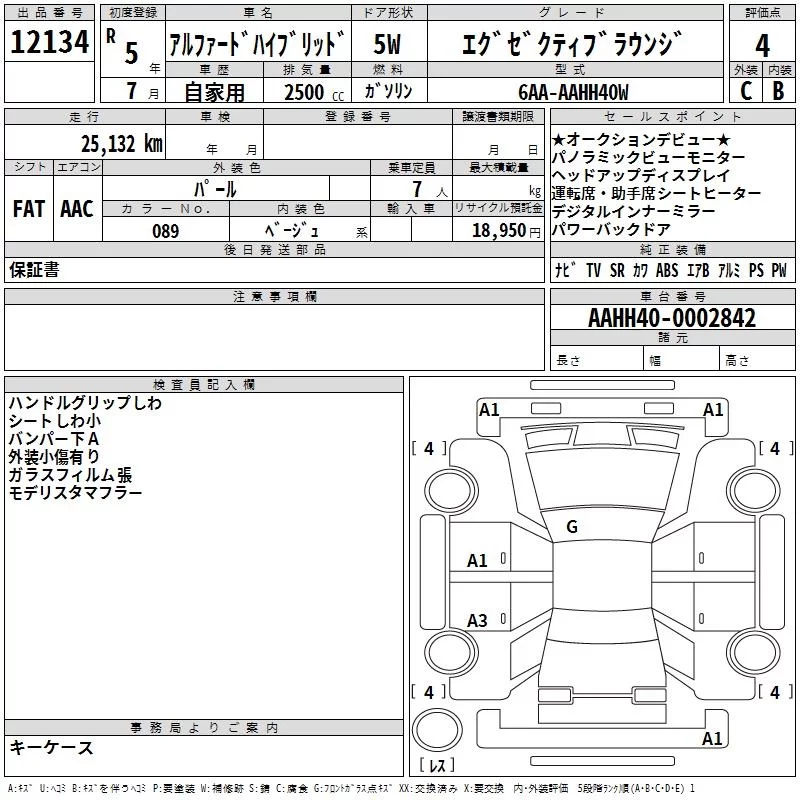The image size is (800, 800).
Task: Click the spare tire circle above レス
Action: tap(437, 730)
